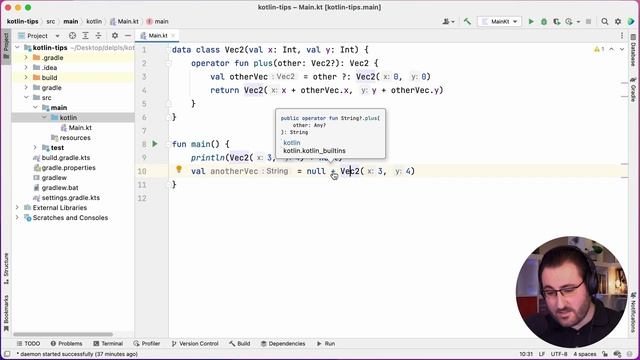Run with coverage icon in toolbar
Viewport: 640px width, 360px height.
tap(556, 22)
